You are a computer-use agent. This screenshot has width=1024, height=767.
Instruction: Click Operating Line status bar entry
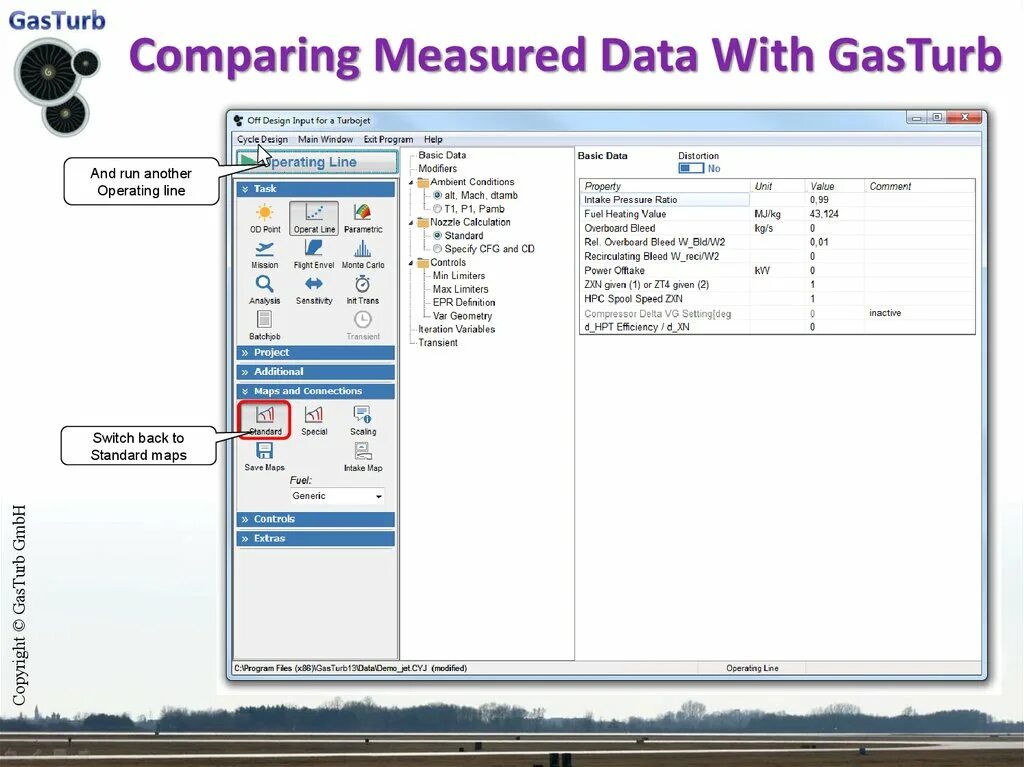click(x=752, y=668)
